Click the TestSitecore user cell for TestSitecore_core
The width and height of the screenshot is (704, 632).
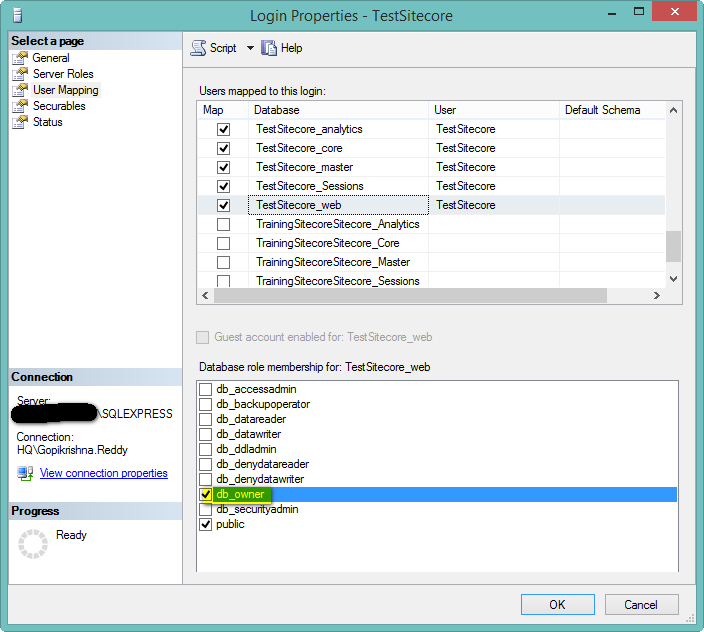click(494, 148)
